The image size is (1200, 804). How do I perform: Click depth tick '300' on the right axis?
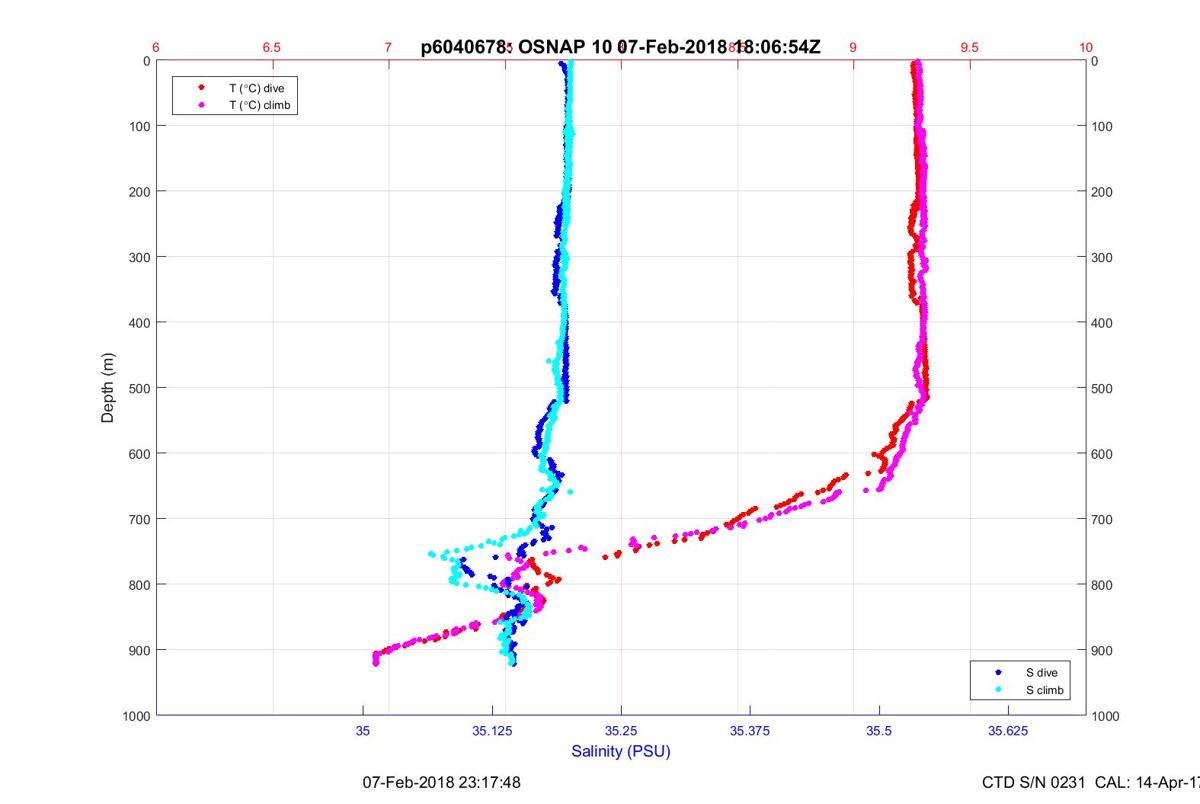click(1103, 257)
